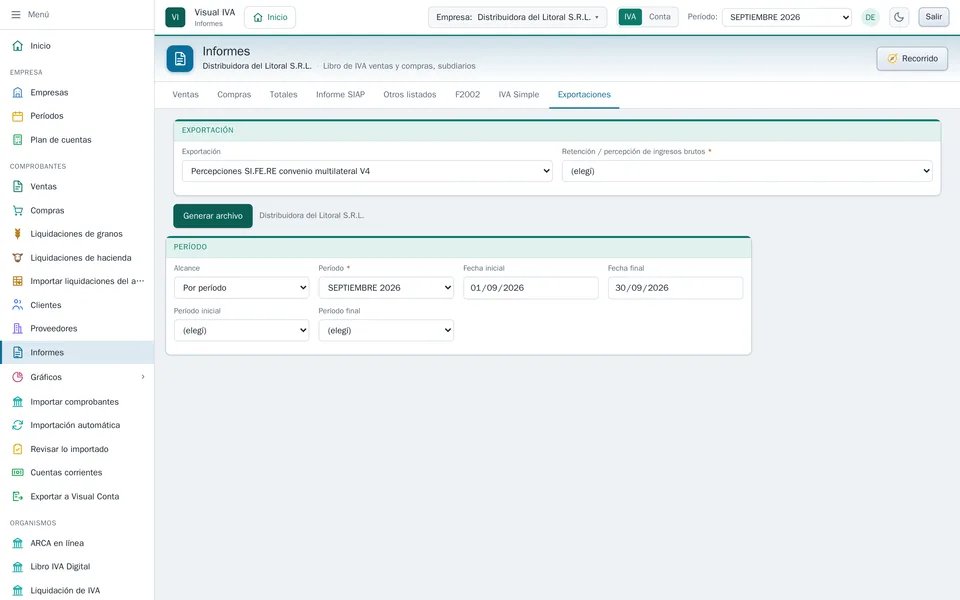Open Retención / percepción de ingresos brutos dropdown
The height and width of the screenshot is (600, 960).
click(x=747, y=171)
